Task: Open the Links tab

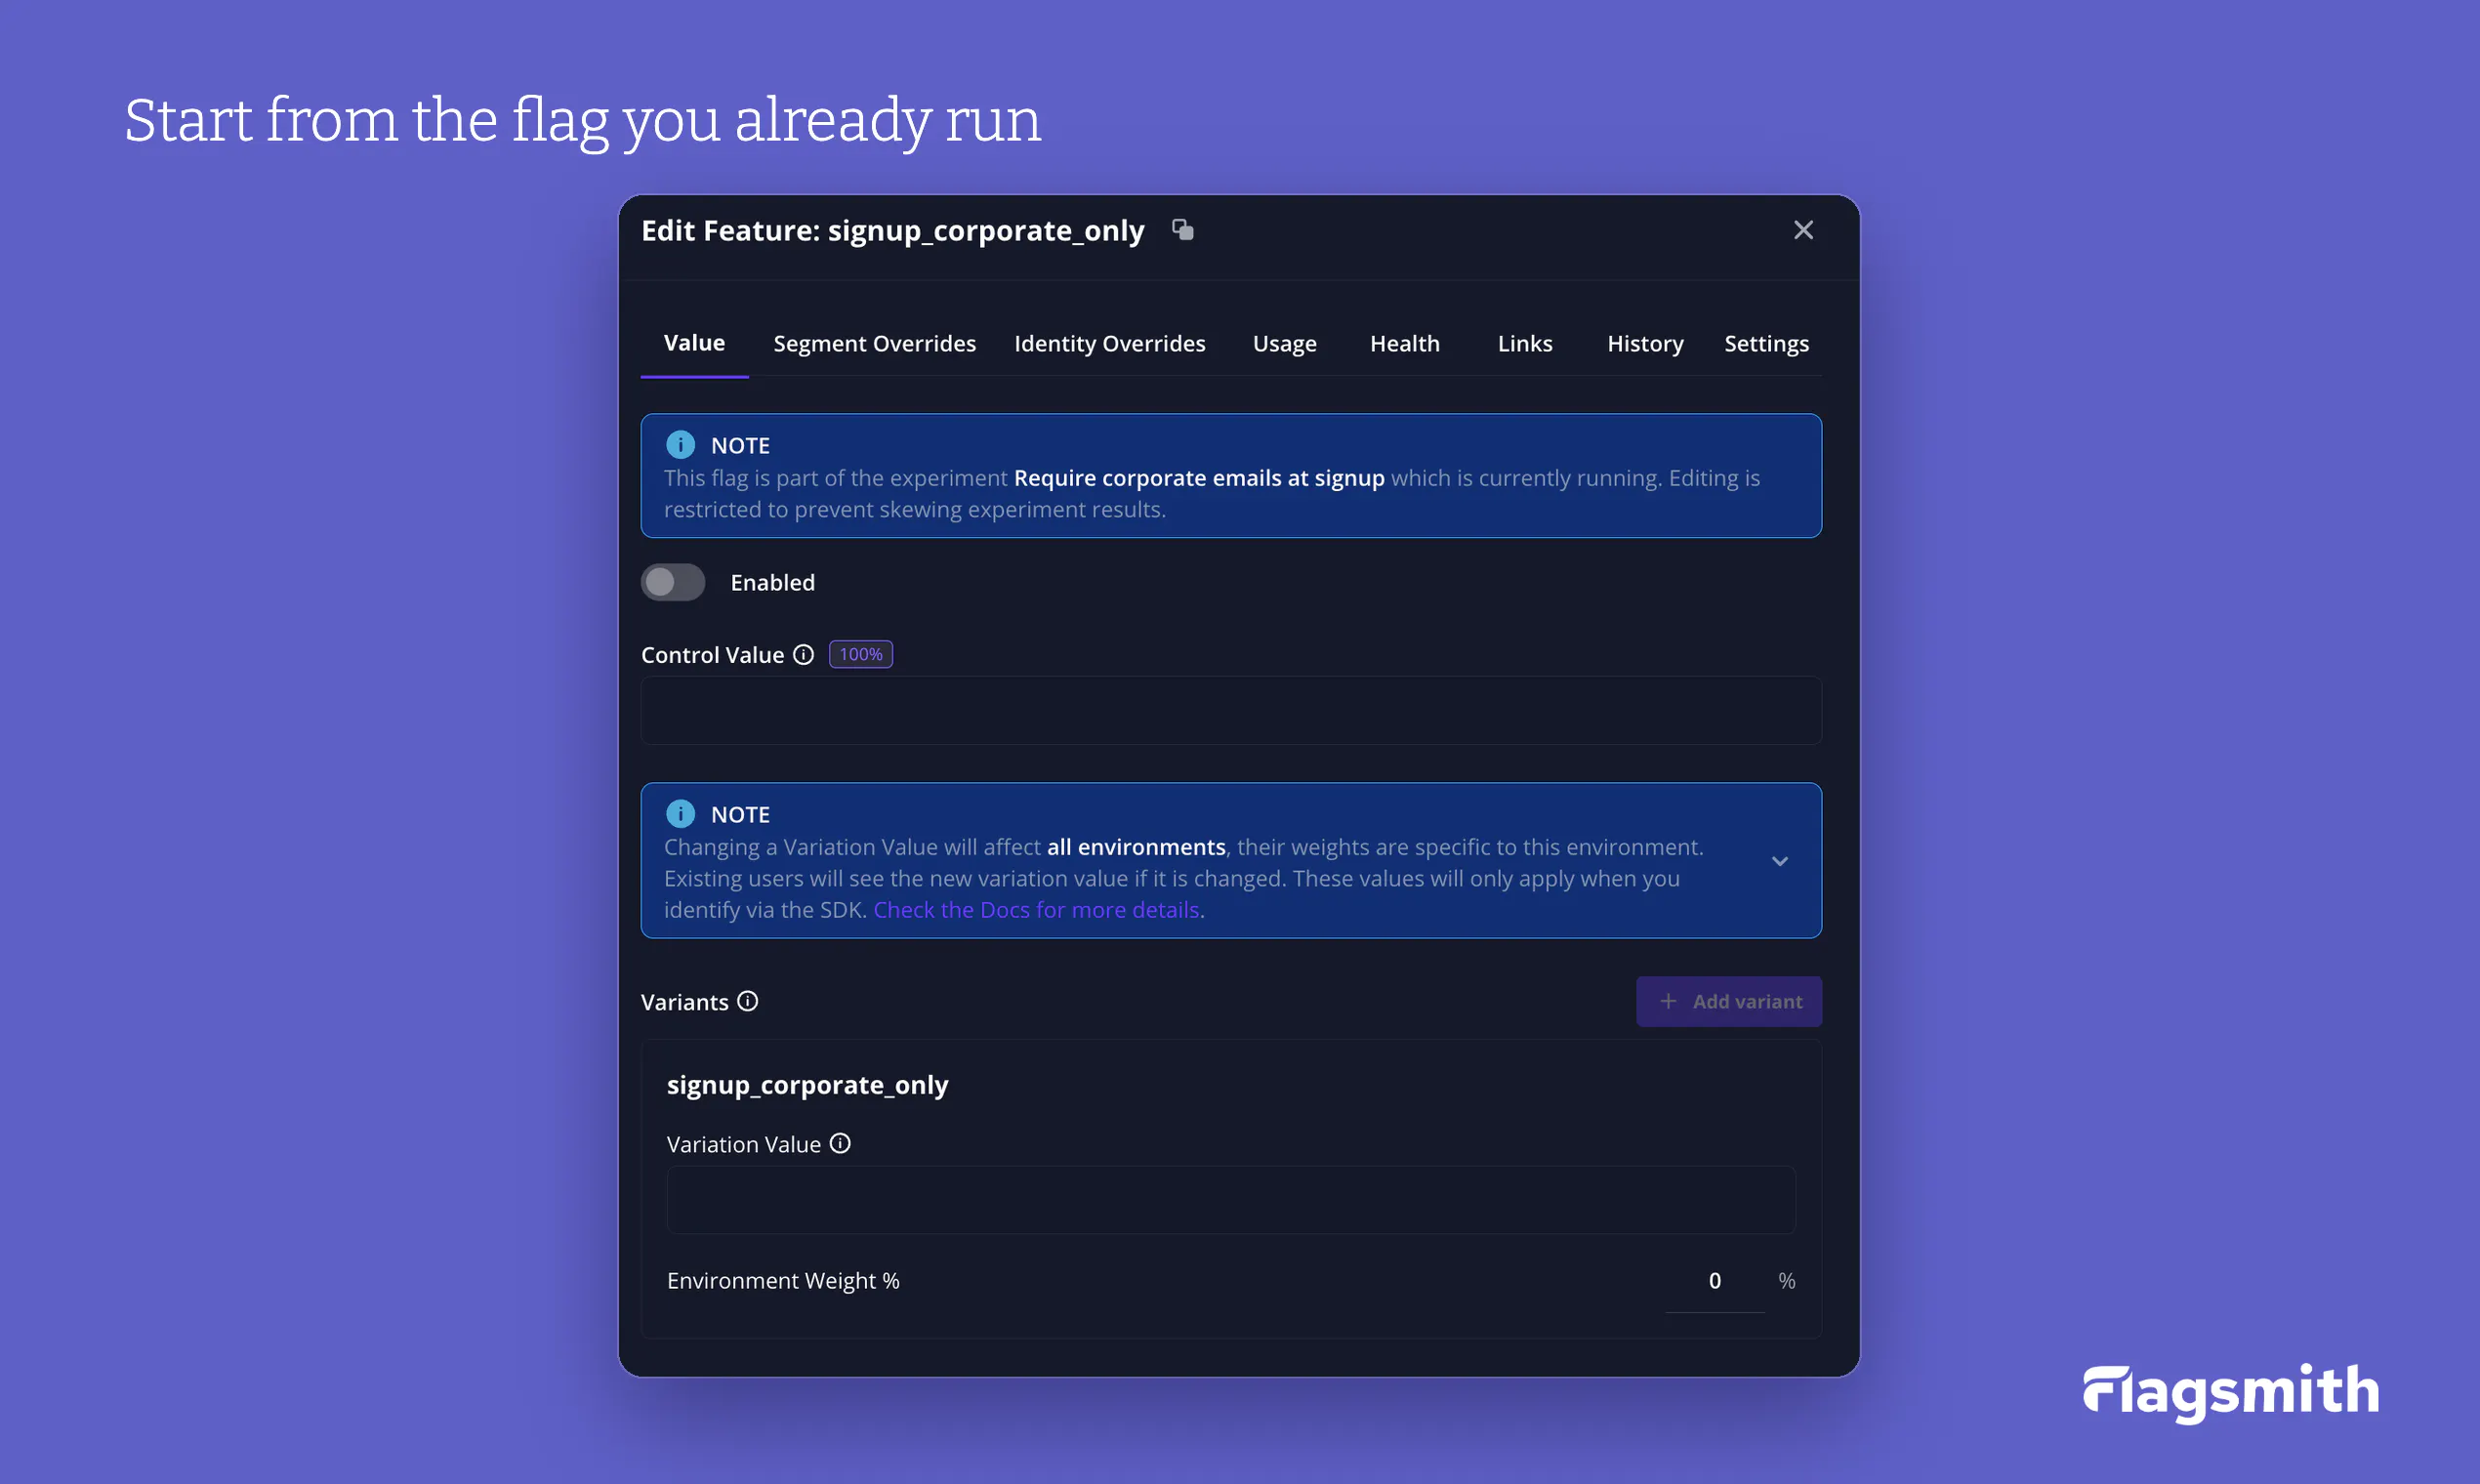Action: tap(1524, 343)
